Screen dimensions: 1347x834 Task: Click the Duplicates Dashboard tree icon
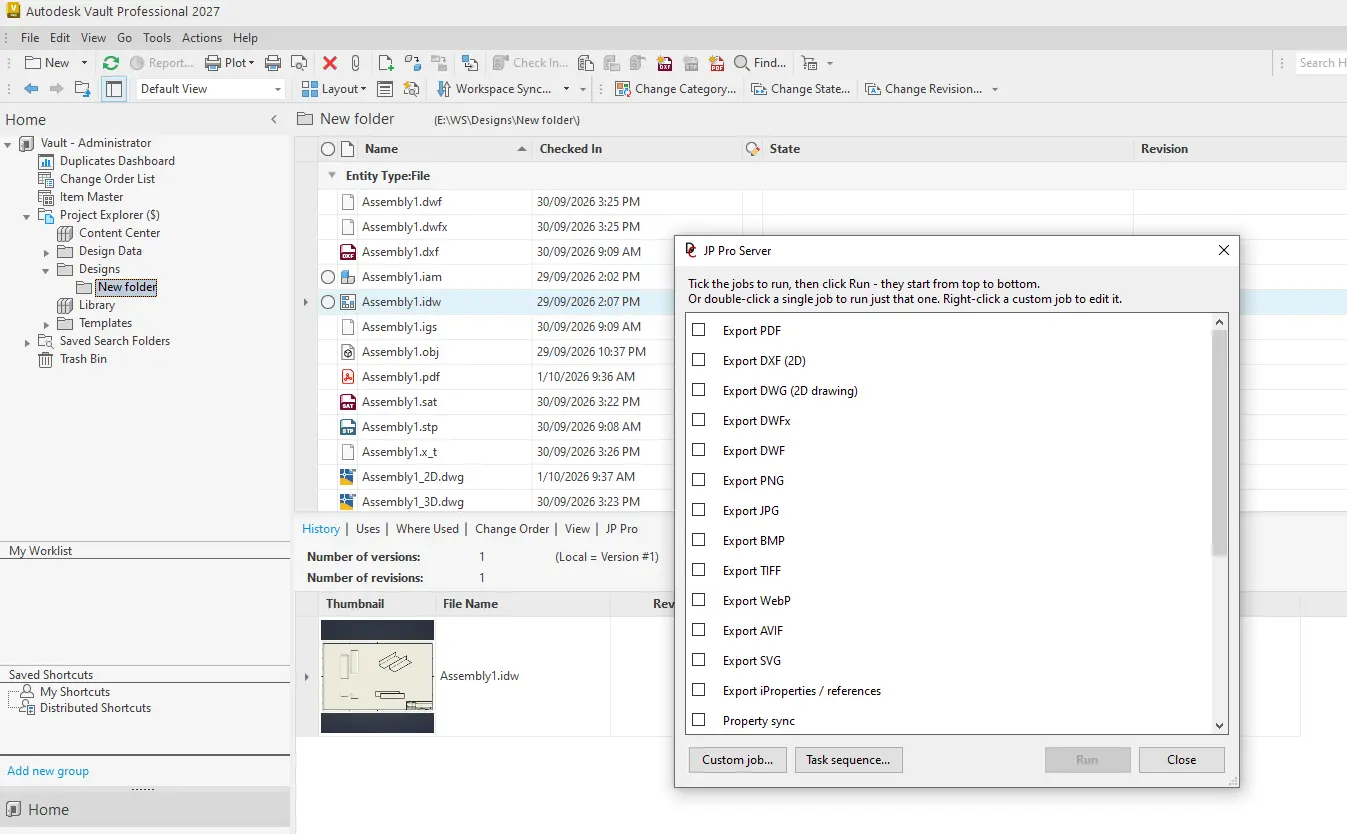[45, 161]
